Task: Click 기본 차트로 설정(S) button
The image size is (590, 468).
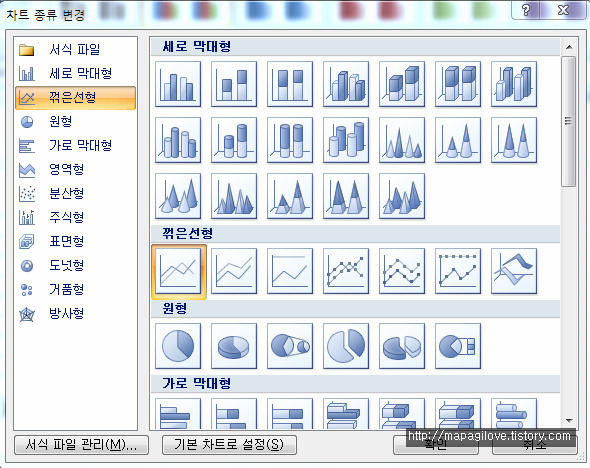Action: click(229, 445)
